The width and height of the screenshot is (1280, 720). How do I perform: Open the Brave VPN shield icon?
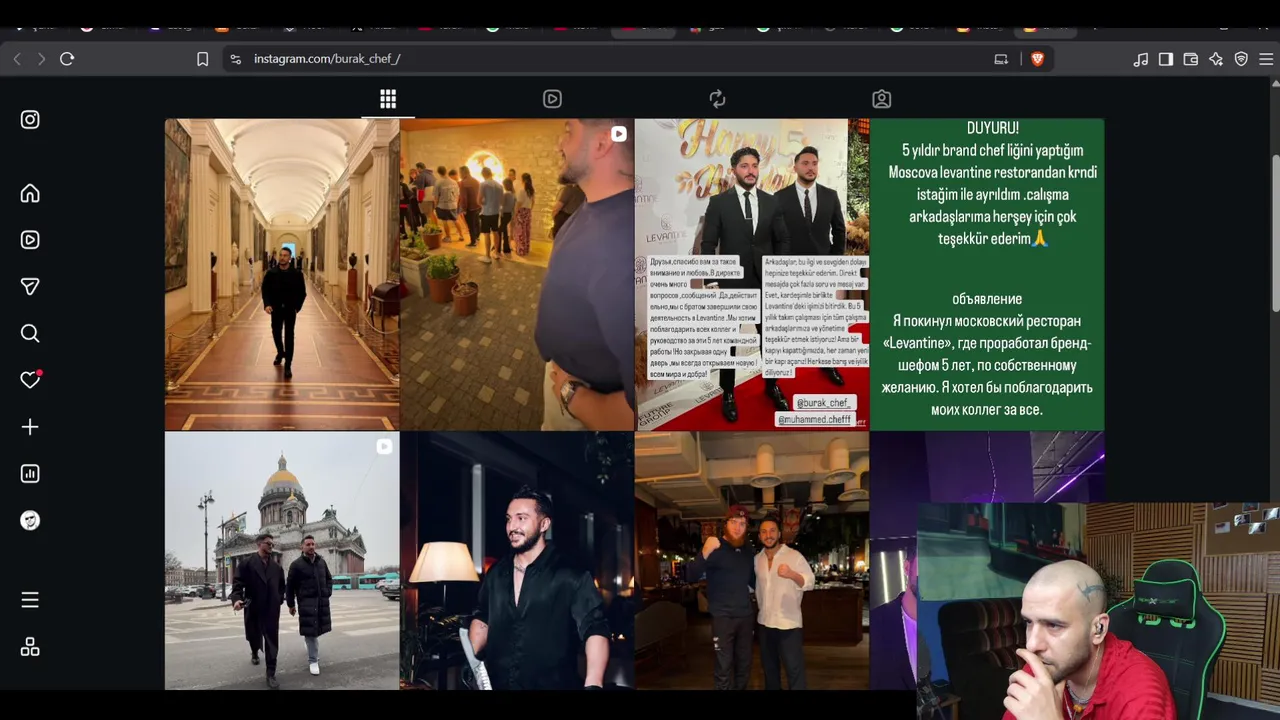[x=1241, y=59]
